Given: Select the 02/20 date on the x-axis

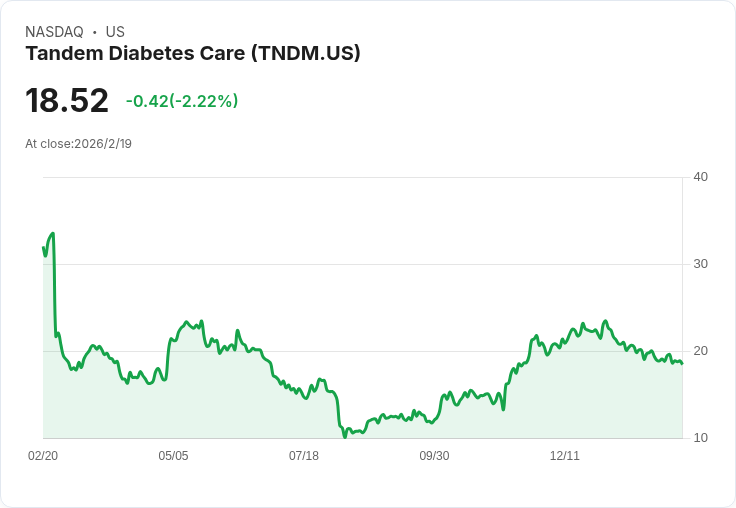Looking at the screenshot, I should 43,456.
